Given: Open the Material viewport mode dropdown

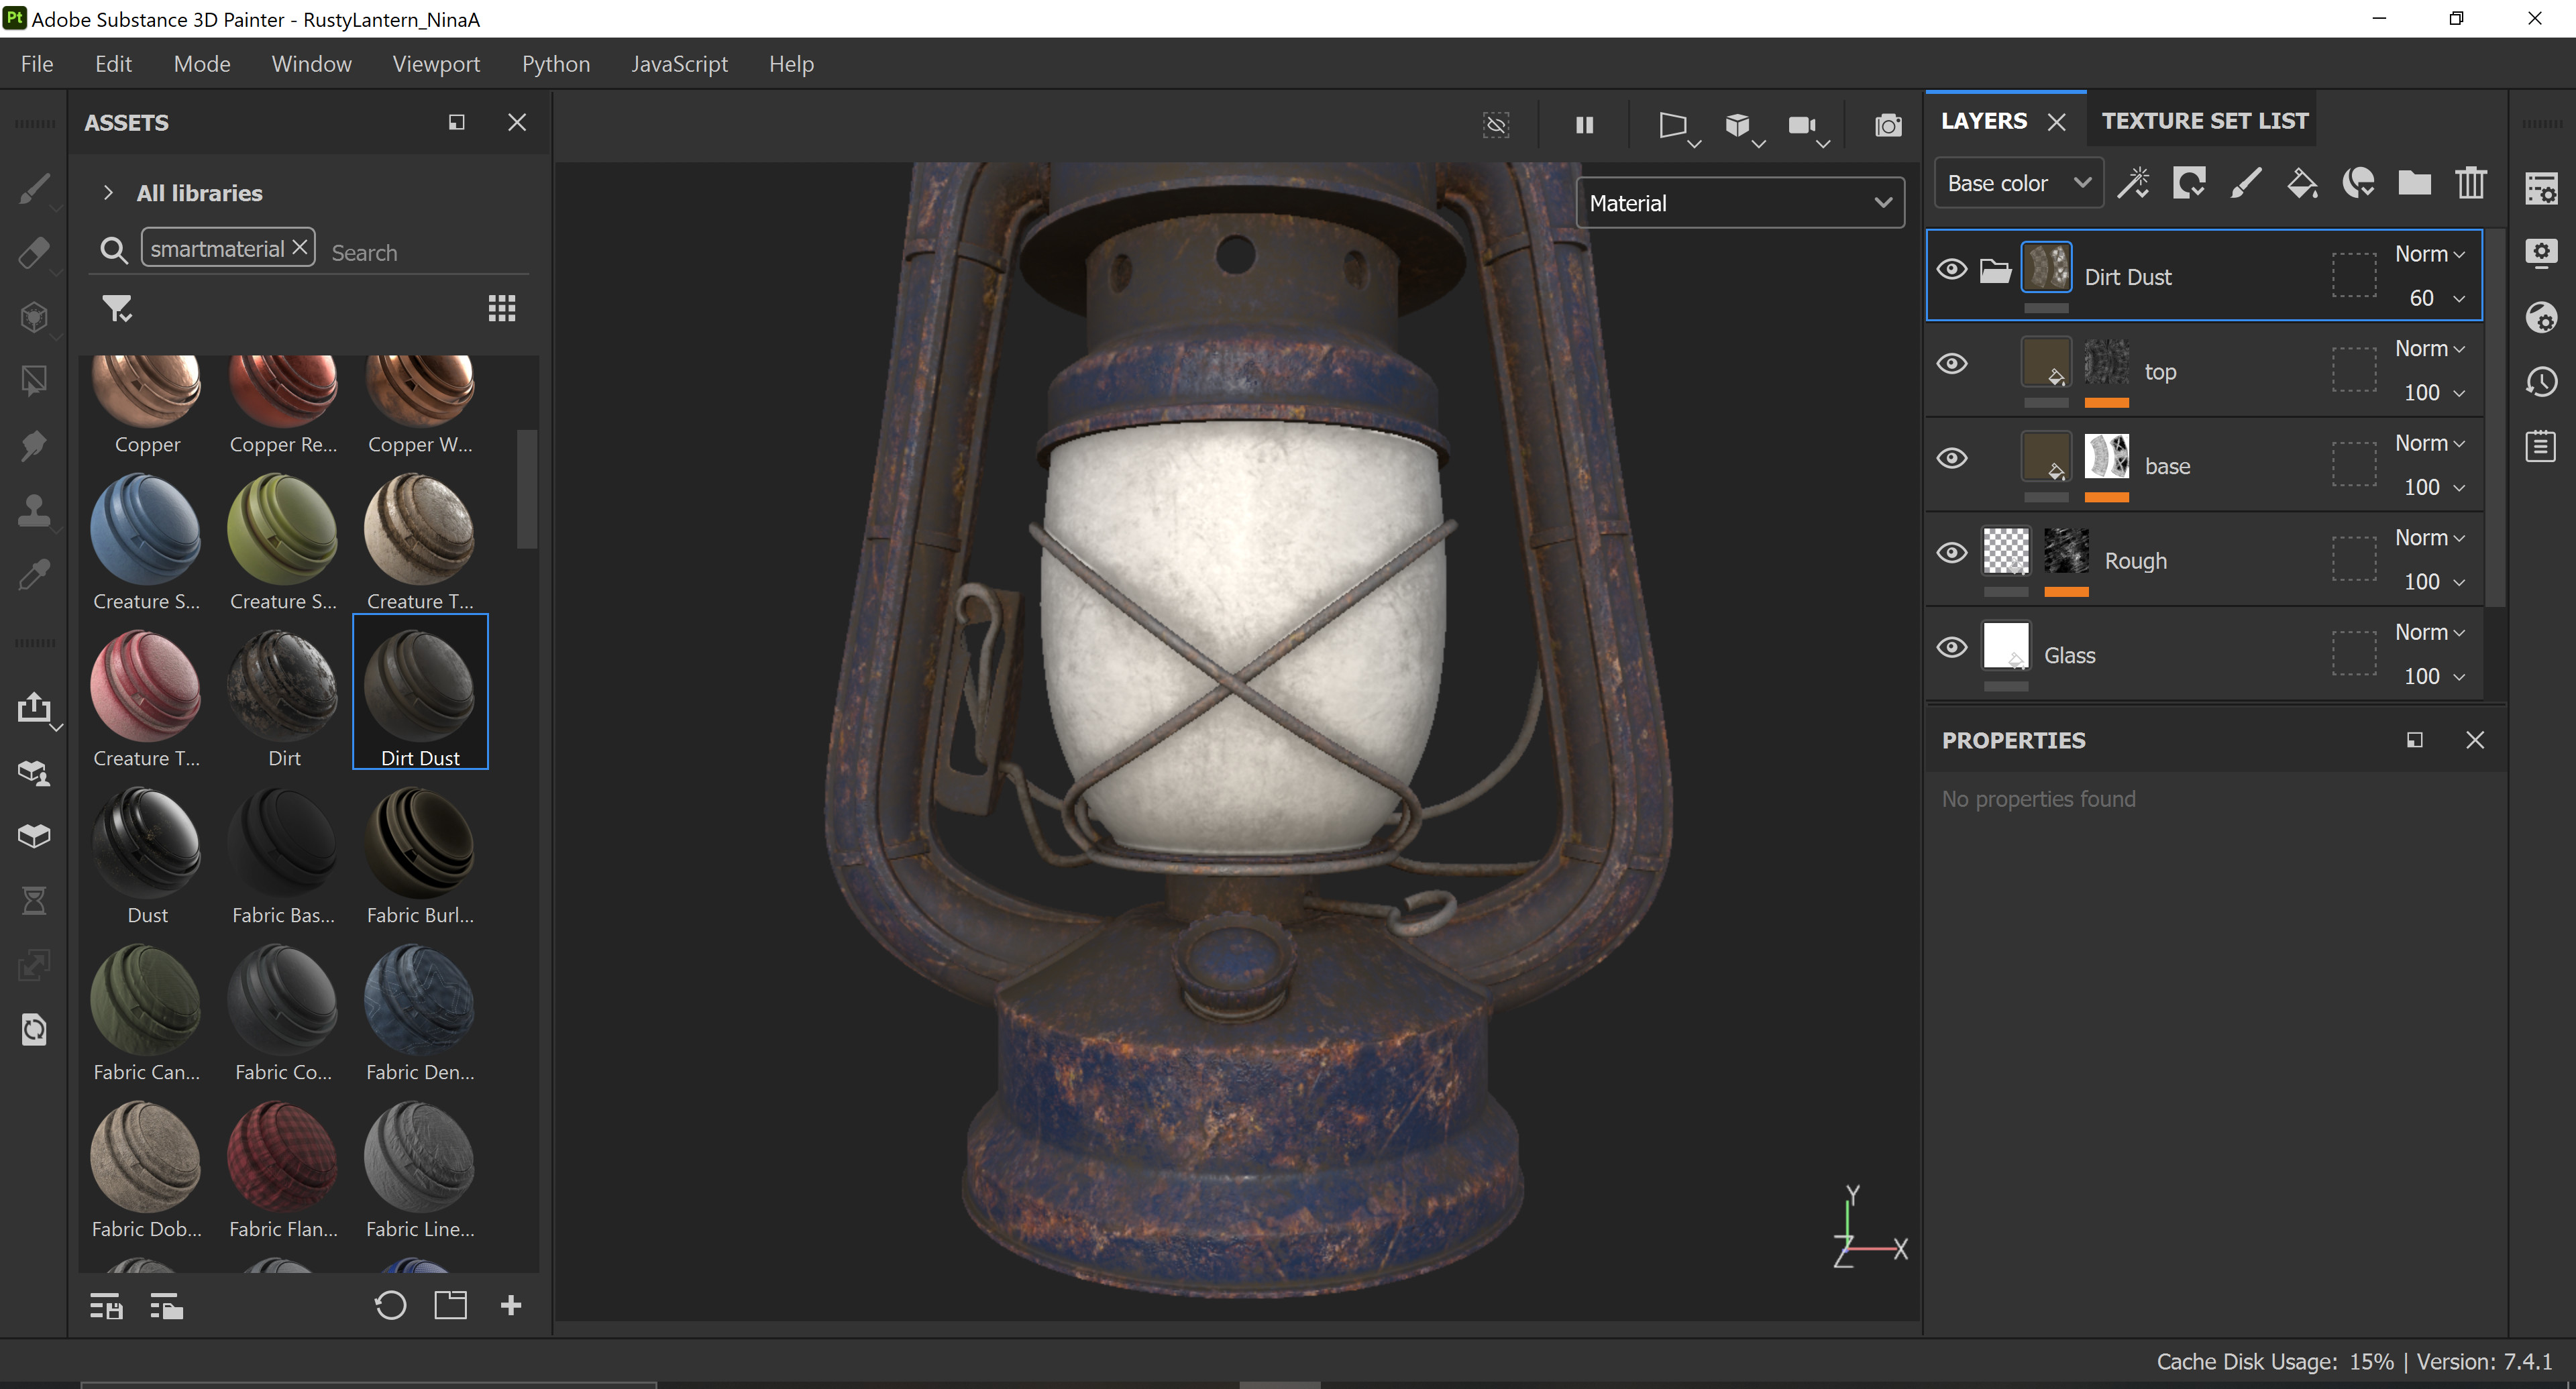Looking at the screenshot, I should [x=1740, y=203].
